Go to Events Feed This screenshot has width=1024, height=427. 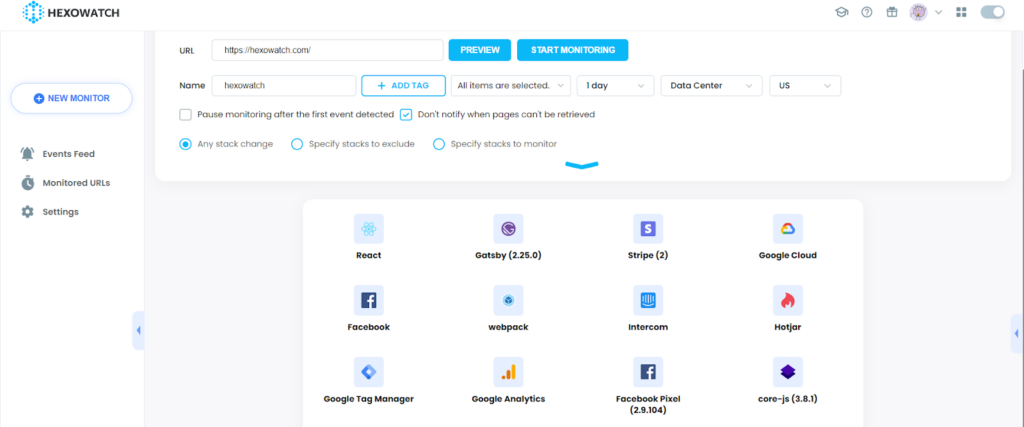69,154
